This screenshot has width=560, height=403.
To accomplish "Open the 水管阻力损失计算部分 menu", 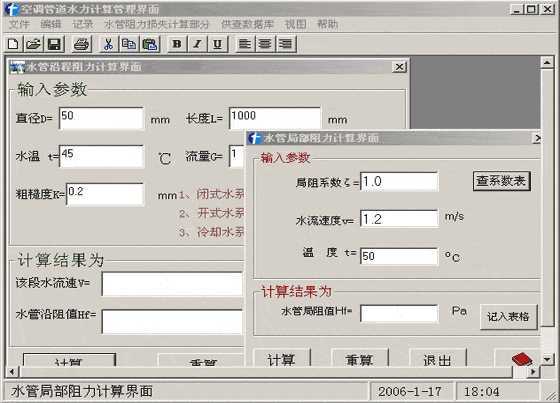I will click(x=156, y=24).
